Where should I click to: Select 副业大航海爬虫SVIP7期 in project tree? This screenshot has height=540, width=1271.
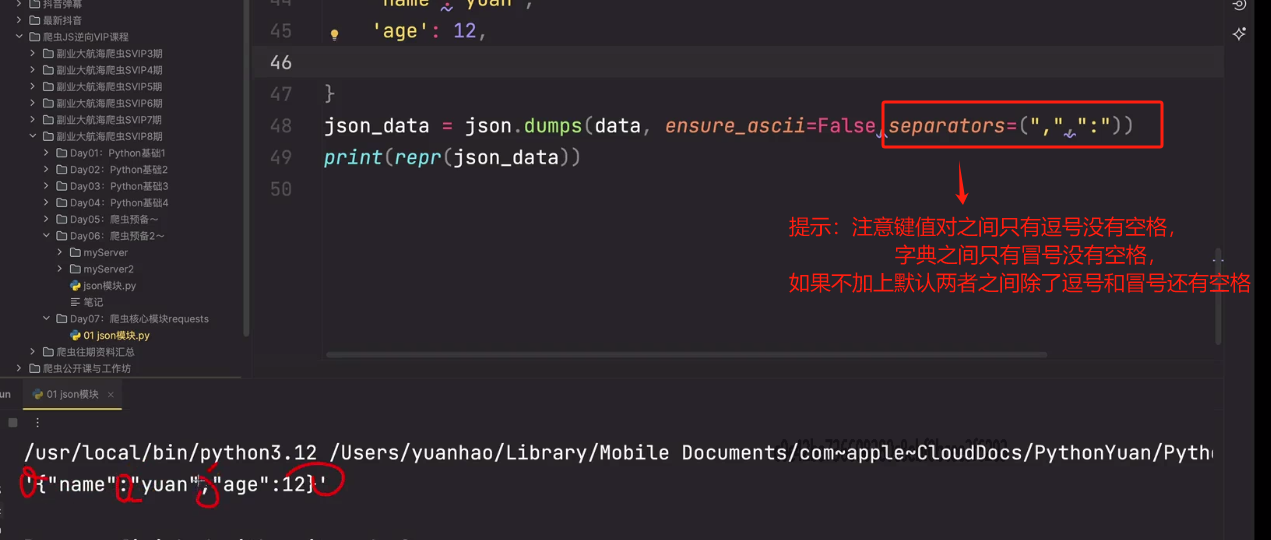109,120
